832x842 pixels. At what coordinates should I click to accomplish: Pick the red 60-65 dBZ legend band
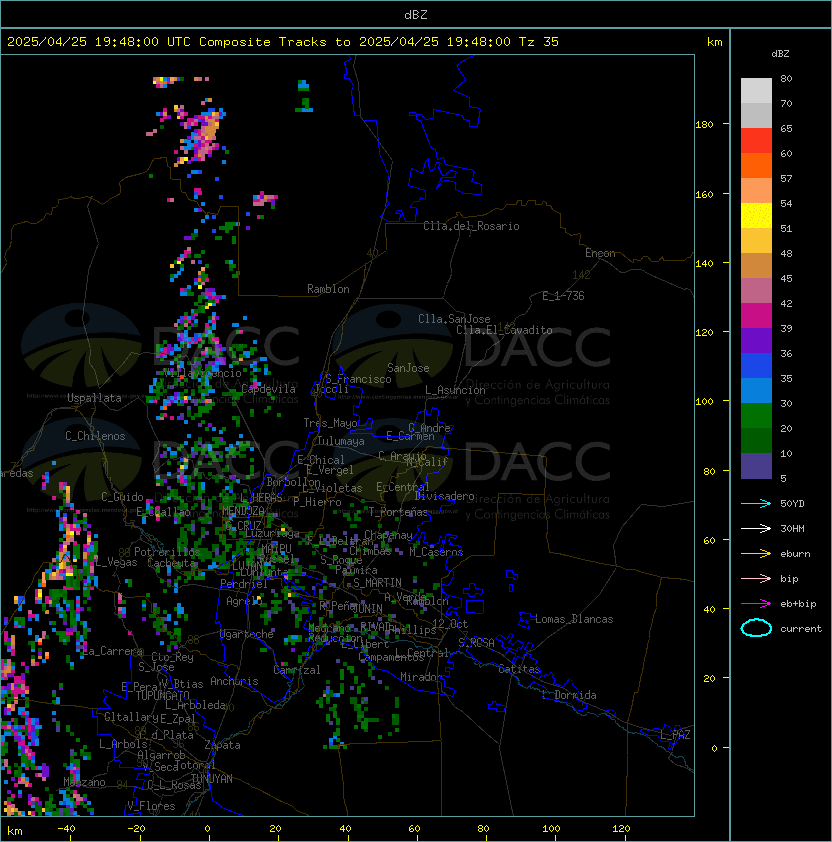coord(756,141)
